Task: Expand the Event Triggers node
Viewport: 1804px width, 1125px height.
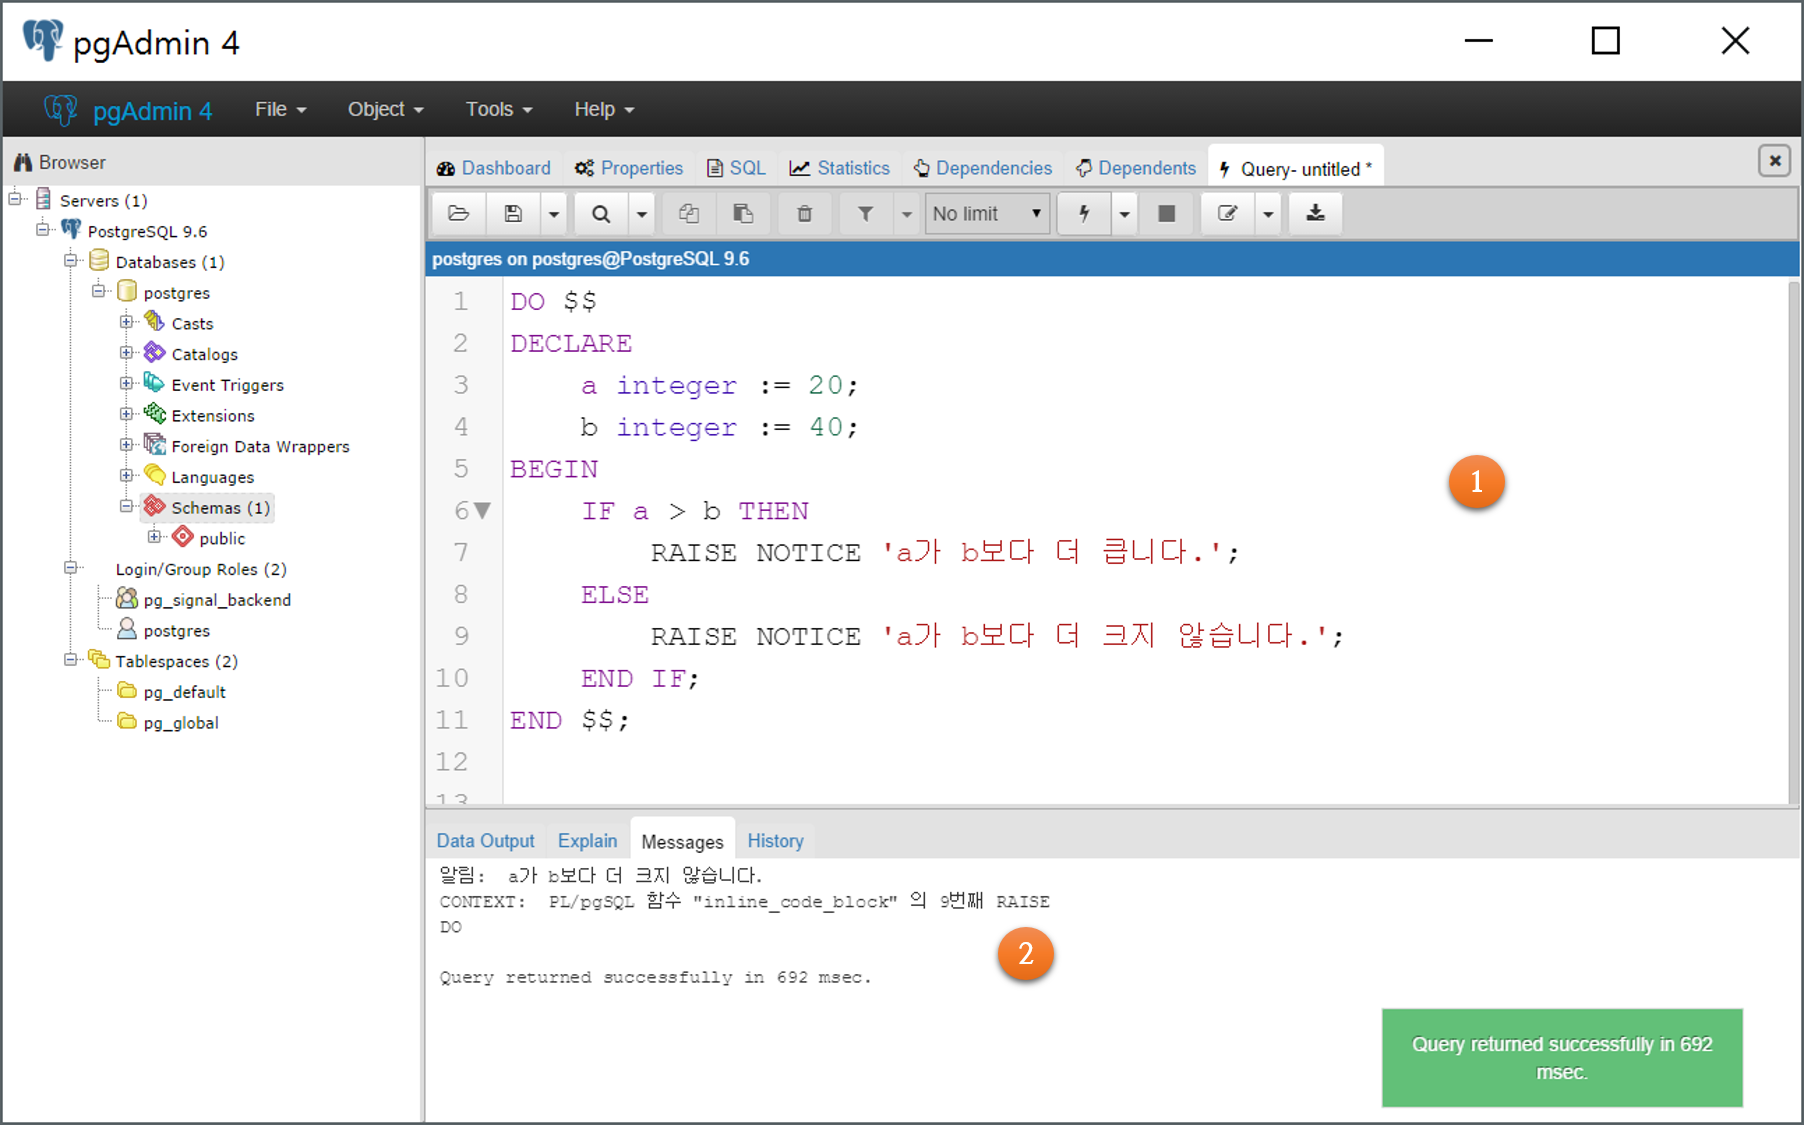Action: coord(127,383)
